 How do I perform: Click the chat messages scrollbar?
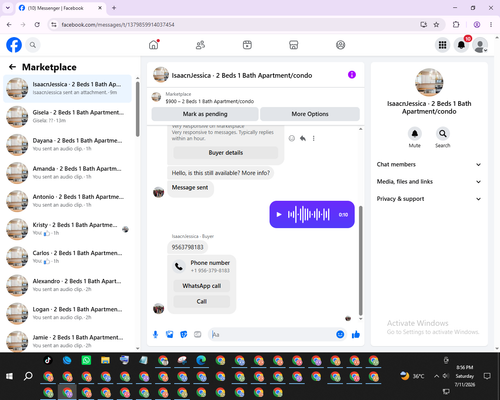360,260
